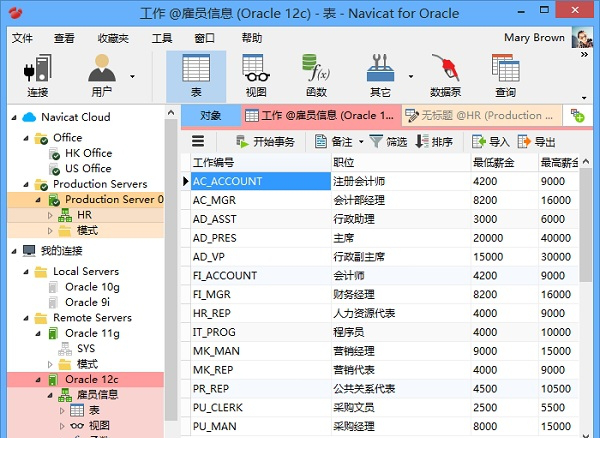600x455 pixels.
Task: Select the 表 (Table) toolbar icon
Action: point(196,76)
